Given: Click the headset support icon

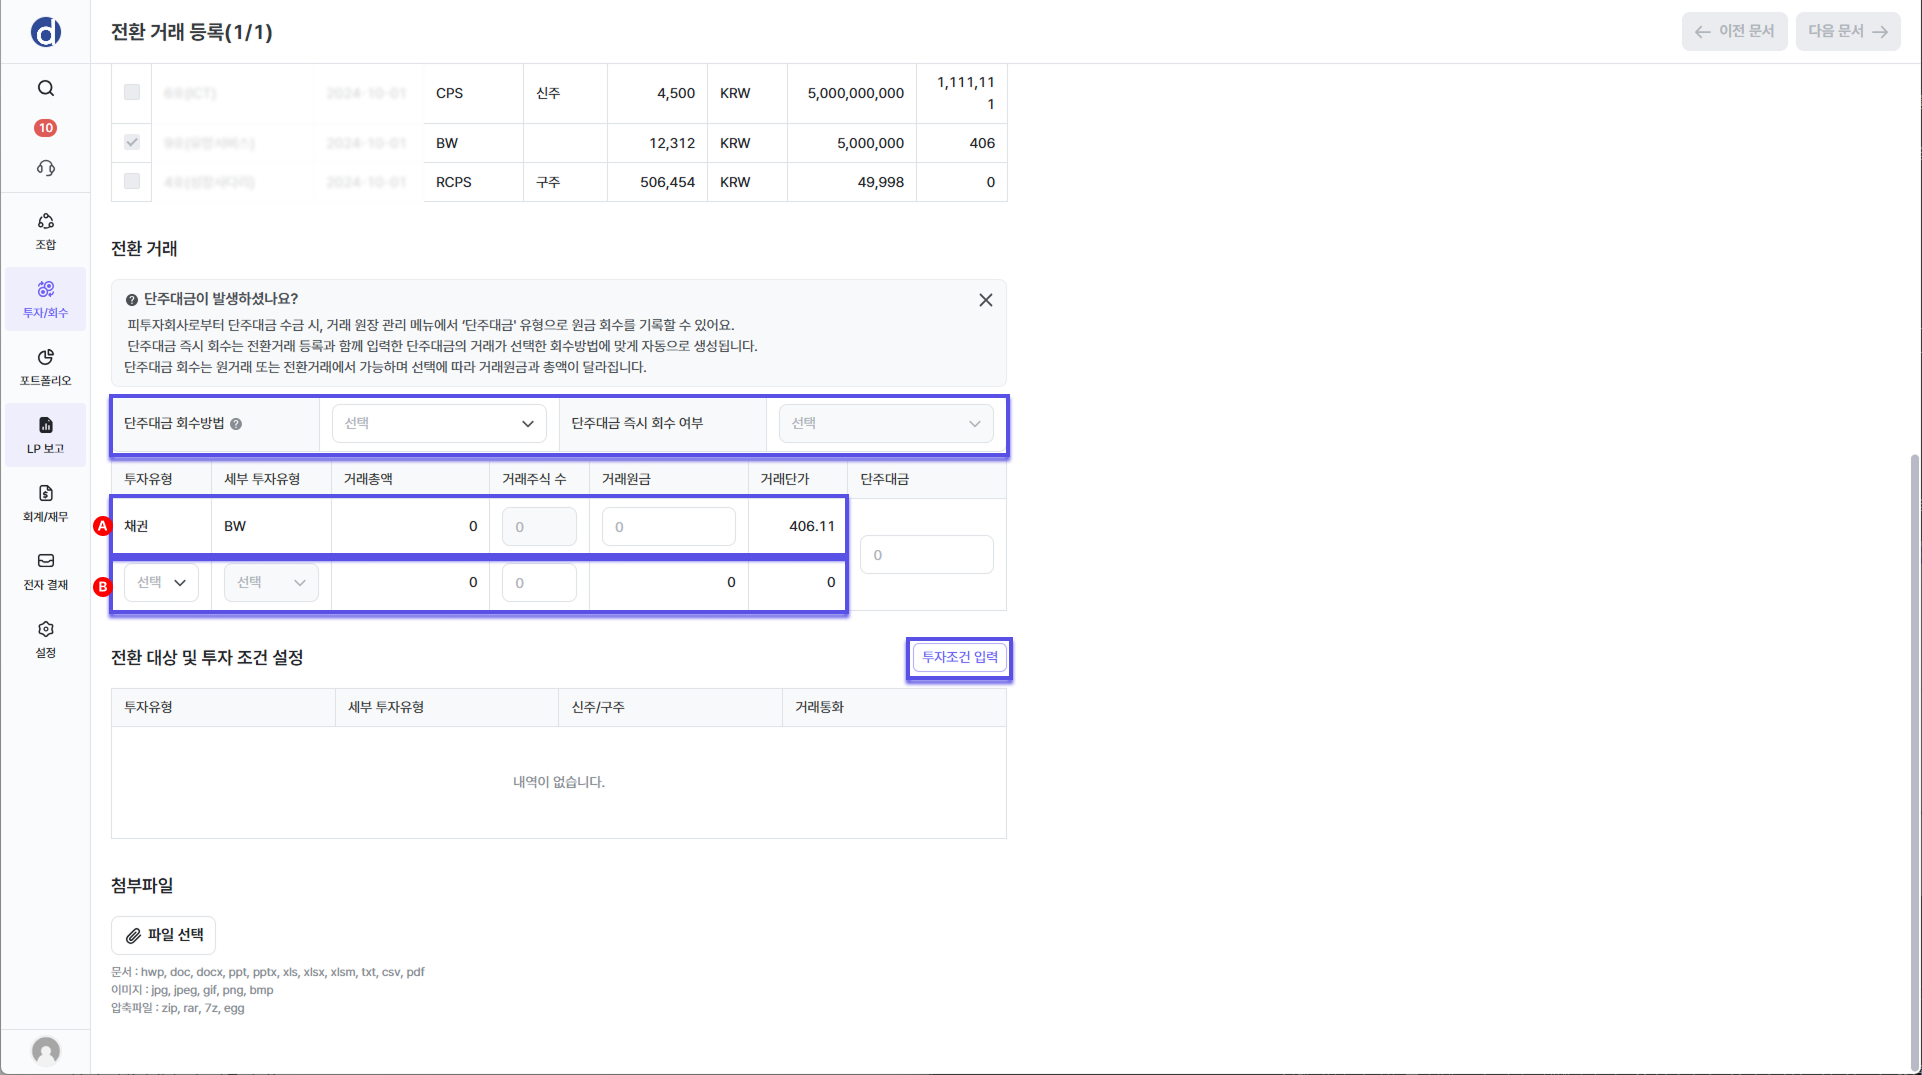Looking at the screenshot, I should point(46,168).
